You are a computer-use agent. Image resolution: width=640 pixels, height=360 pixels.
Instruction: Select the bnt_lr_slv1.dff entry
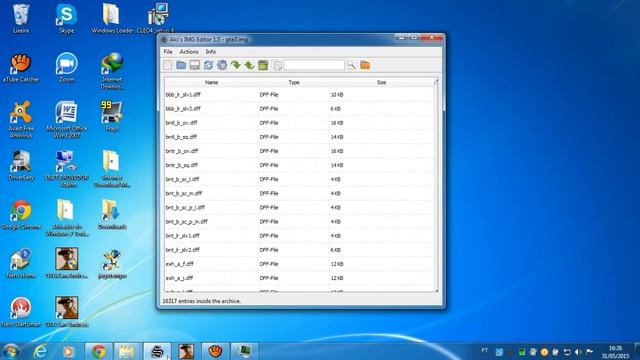(x=299, y=236)
